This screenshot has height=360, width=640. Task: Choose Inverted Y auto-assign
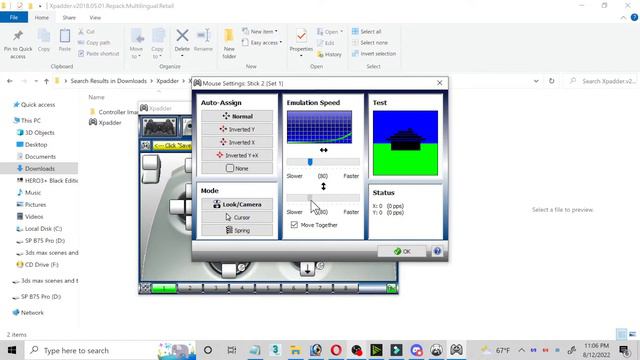pos(237,129)
